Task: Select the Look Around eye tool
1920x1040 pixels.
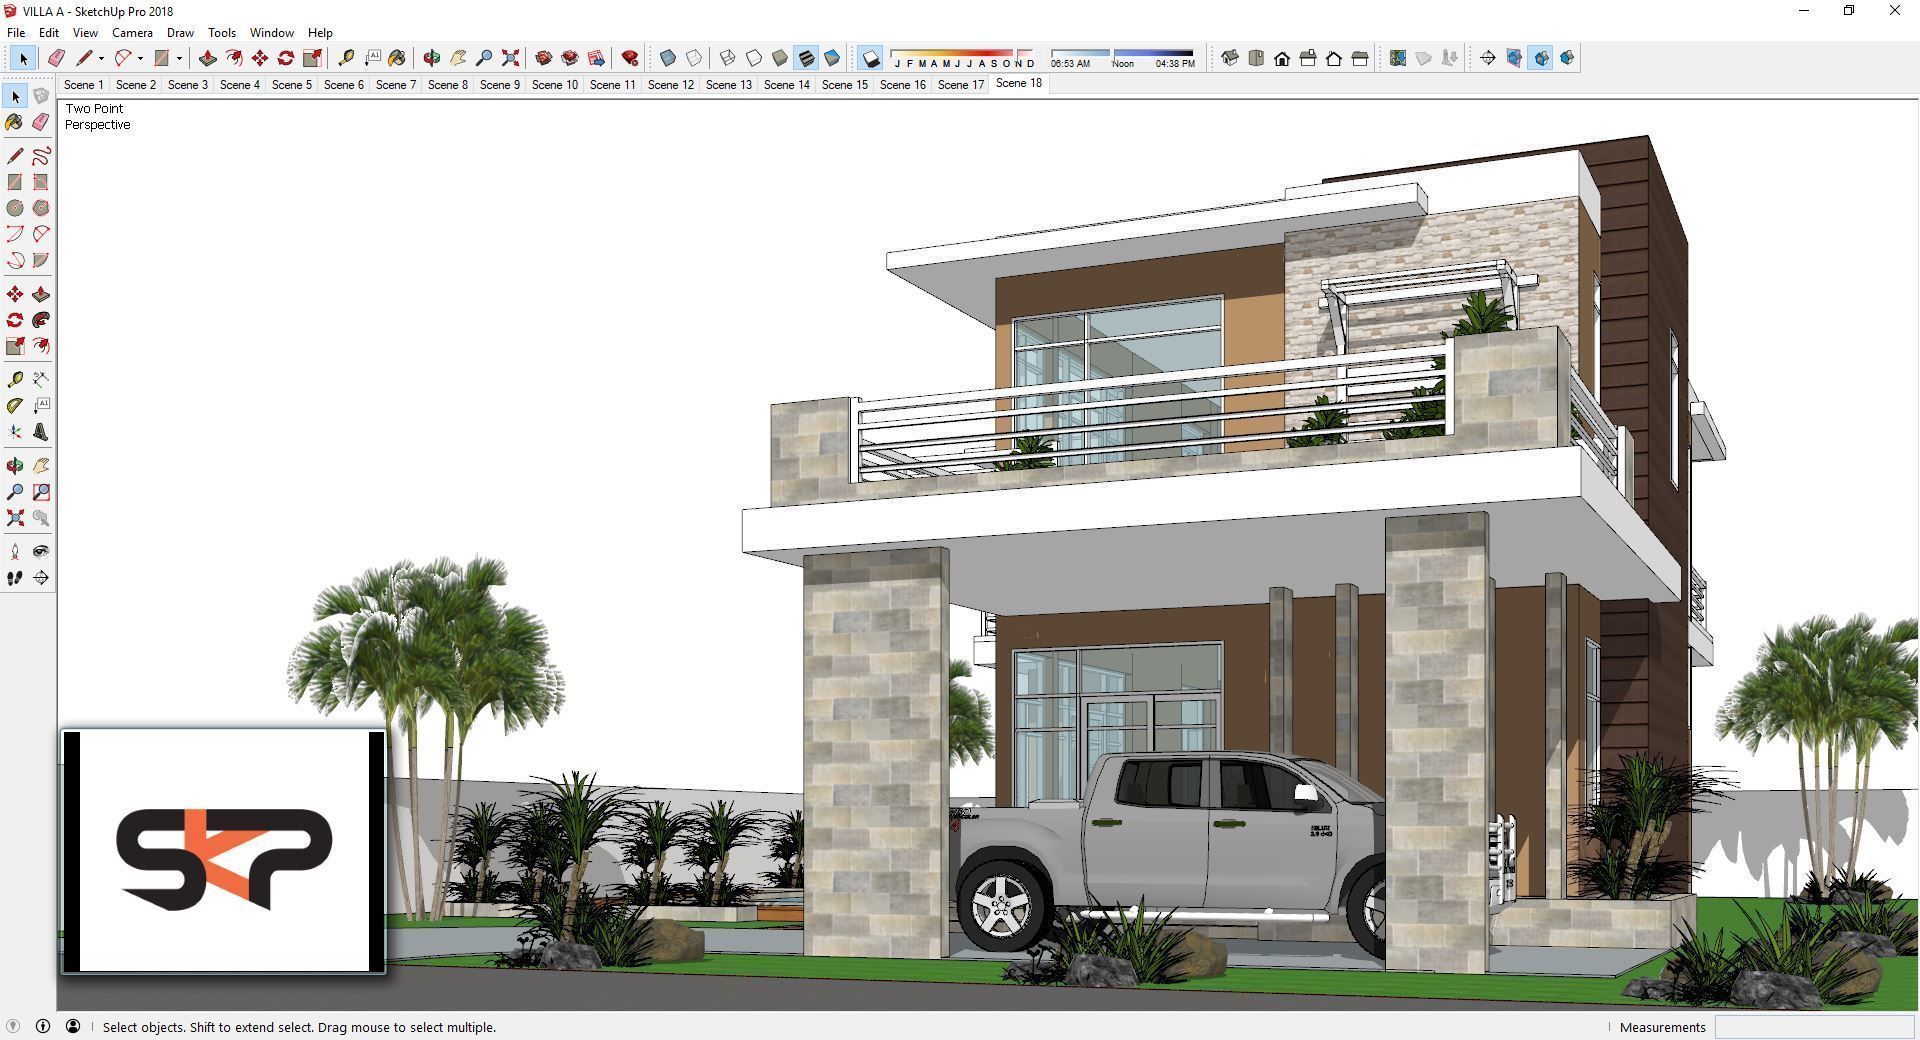Action: pyautogui.click(x=41, y=551)
